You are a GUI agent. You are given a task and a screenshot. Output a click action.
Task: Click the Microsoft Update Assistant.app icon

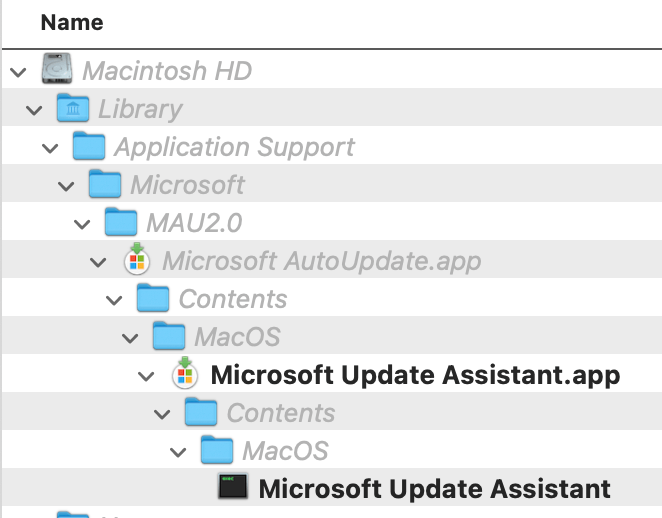[185, 375]
